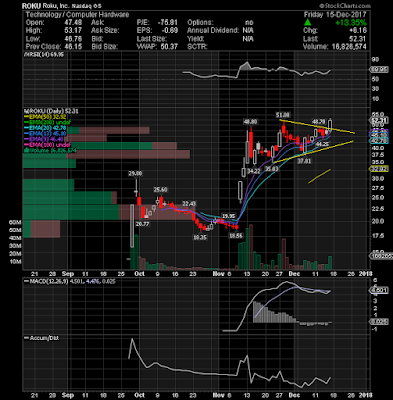Click the "Roku, Inc." company name
The width and height of the screenshot is (393, 400).
point(55,6)
